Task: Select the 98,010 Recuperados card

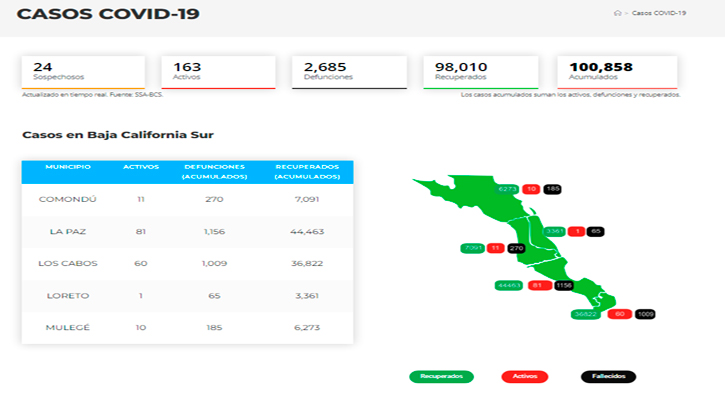Action: click(x=481, y=71)
